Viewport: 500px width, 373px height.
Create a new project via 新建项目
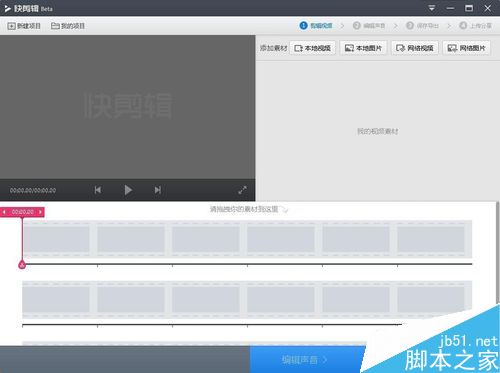24,26
